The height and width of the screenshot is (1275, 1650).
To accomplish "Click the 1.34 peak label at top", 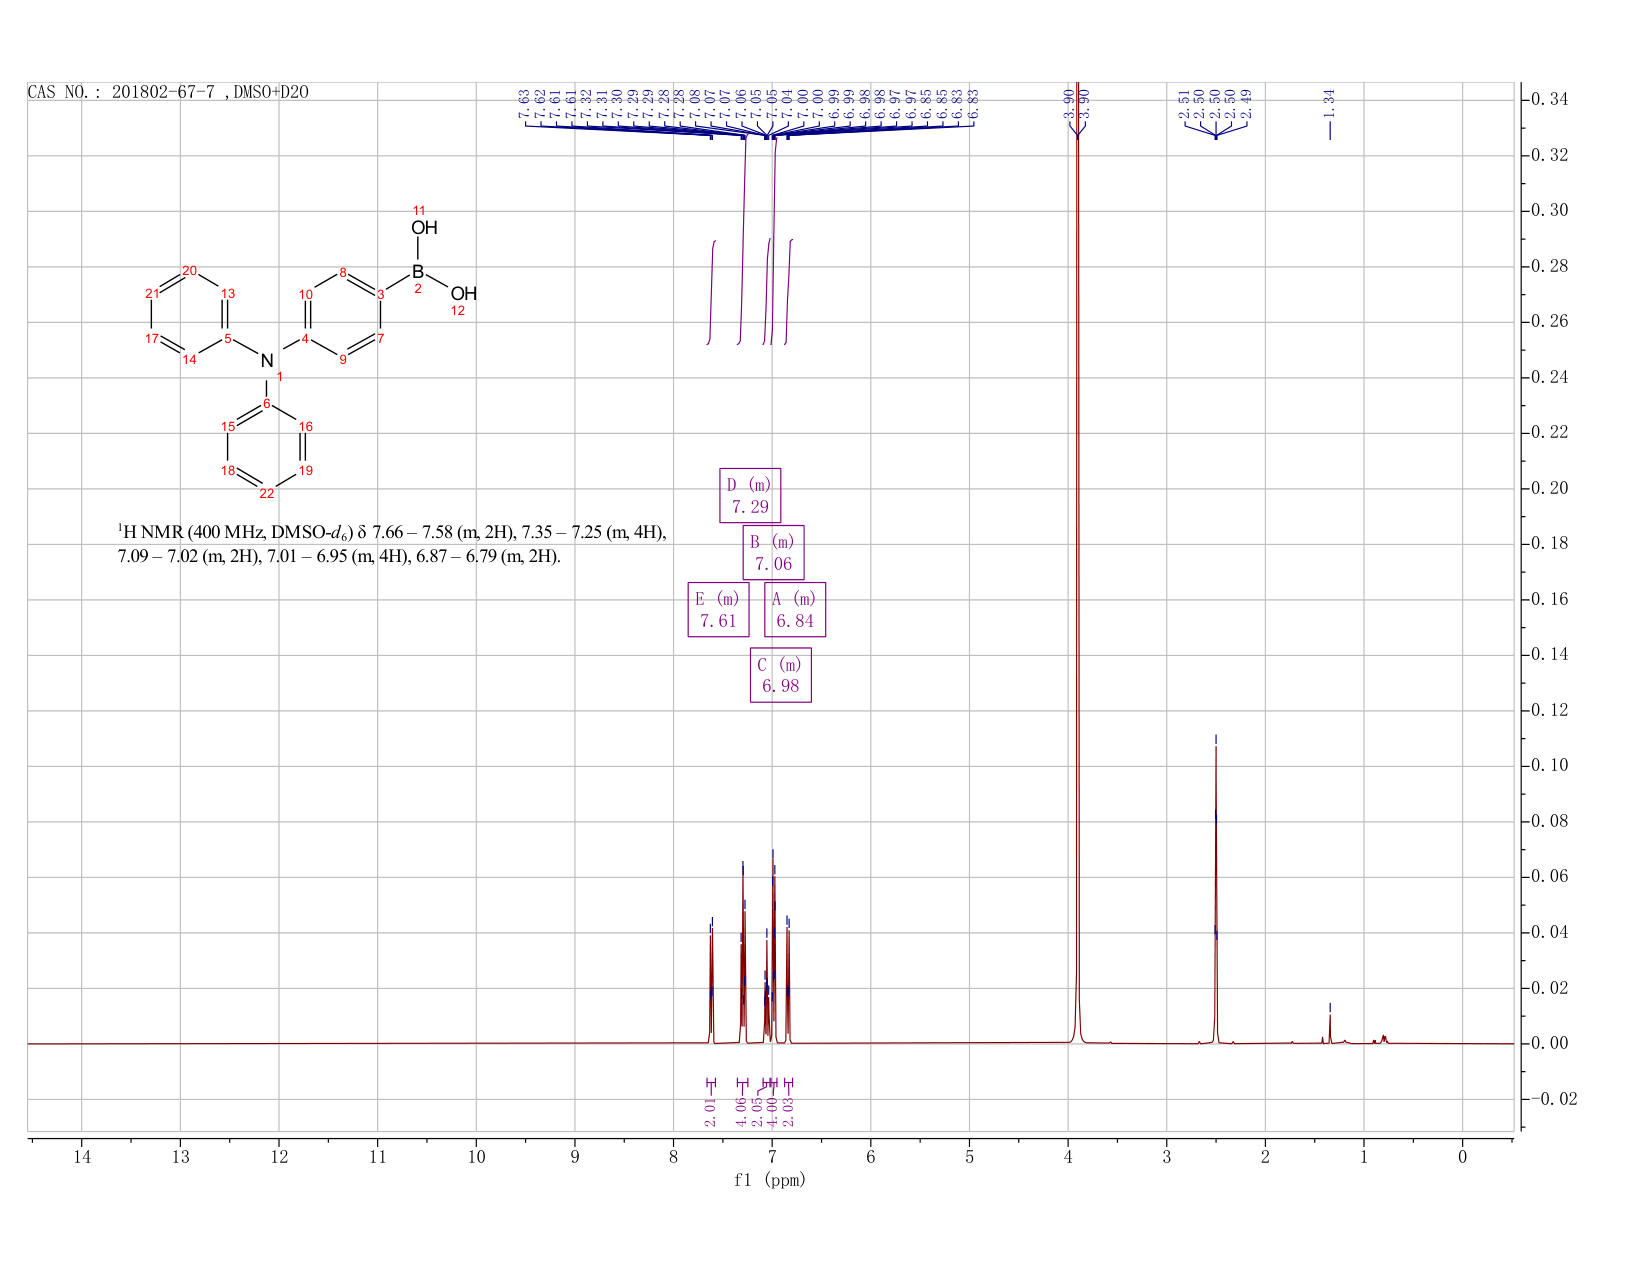I will point(1329,102).
